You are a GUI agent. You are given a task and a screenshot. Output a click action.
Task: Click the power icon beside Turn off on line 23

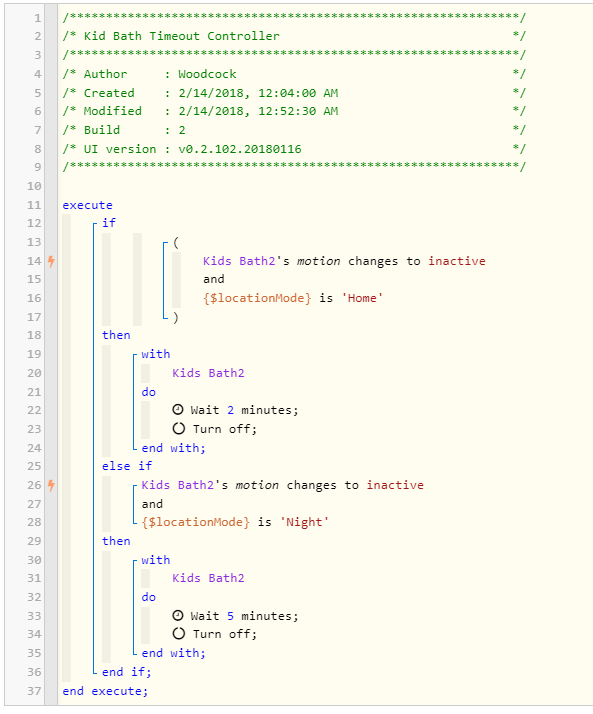pyautogui.click(x=179, y=428)
